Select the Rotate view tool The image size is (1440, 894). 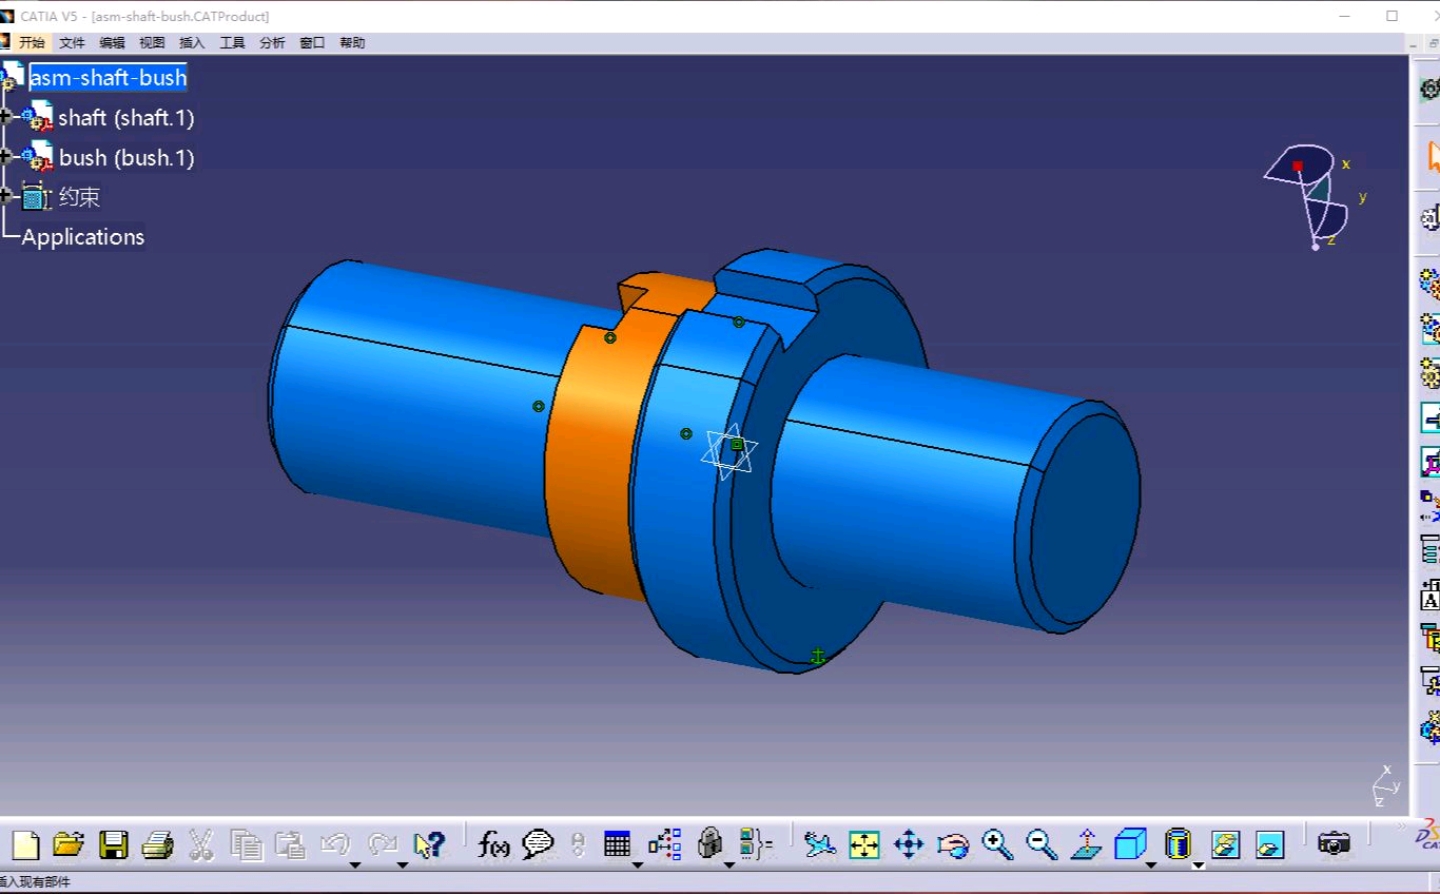953,846
